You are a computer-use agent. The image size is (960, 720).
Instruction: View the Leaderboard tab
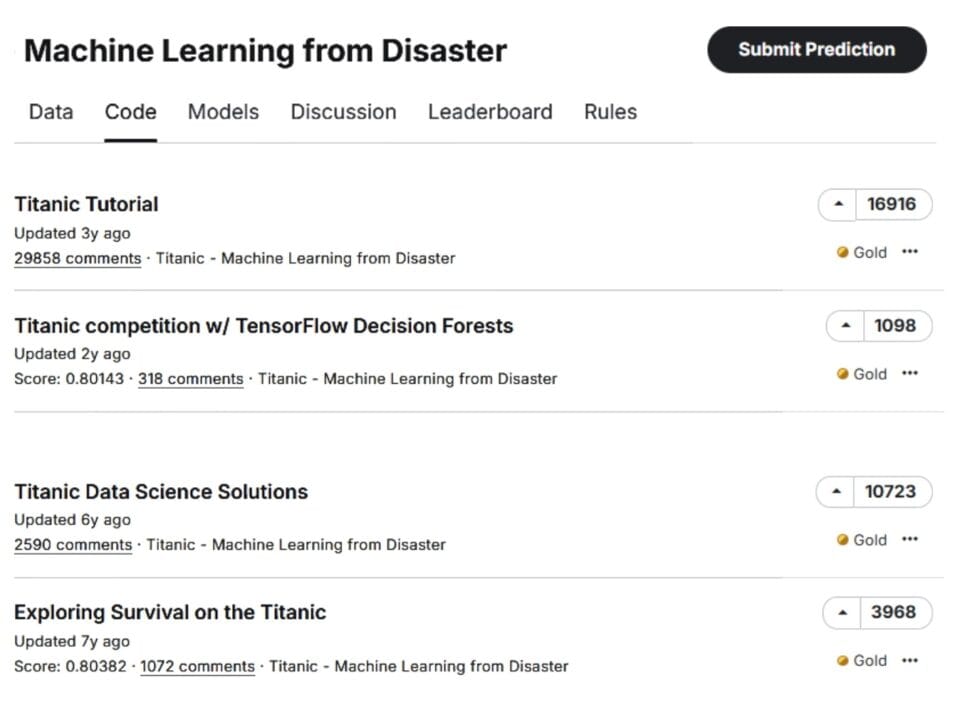tap(490, 112)
